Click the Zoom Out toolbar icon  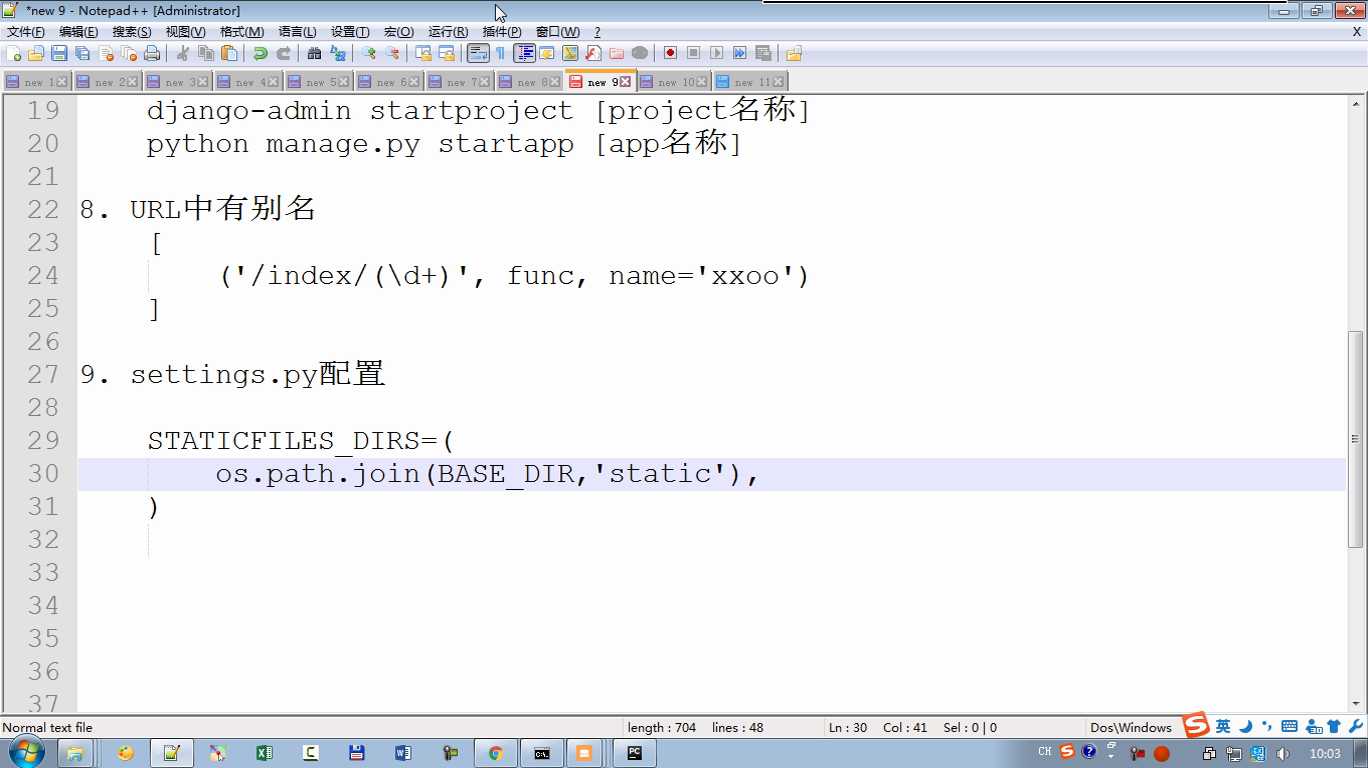coord(392,53)
